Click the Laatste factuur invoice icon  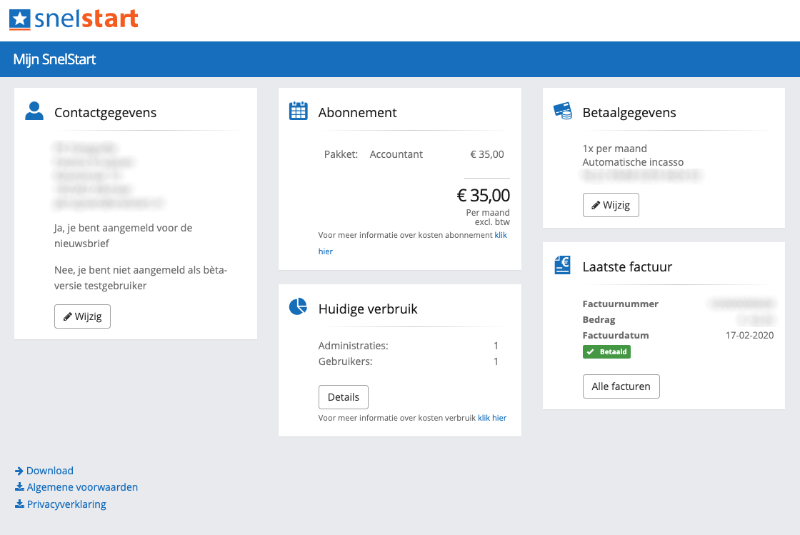pyautogui.click(x=562, y=265)
